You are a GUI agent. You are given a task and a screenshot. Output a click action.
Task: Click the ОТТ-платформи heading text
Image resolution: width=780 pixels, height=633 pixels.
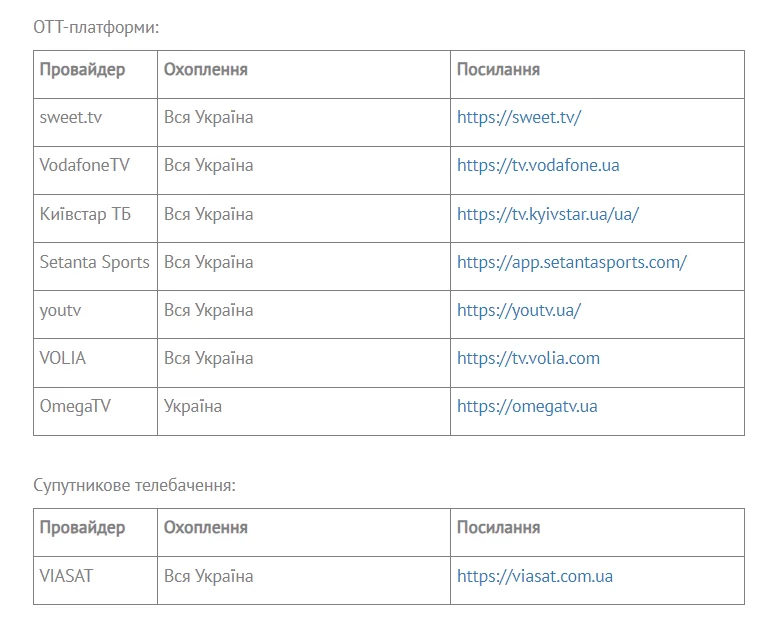96,27
